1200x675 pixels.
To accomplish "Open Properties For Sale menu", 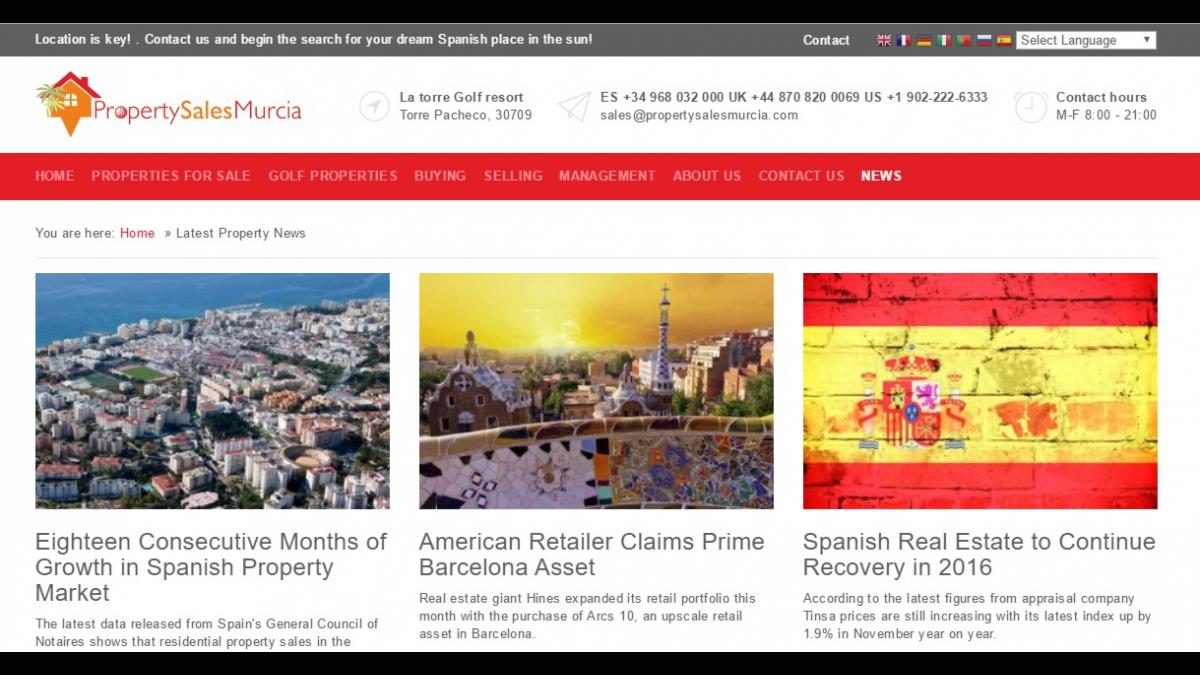I will (x=171, y=175).
